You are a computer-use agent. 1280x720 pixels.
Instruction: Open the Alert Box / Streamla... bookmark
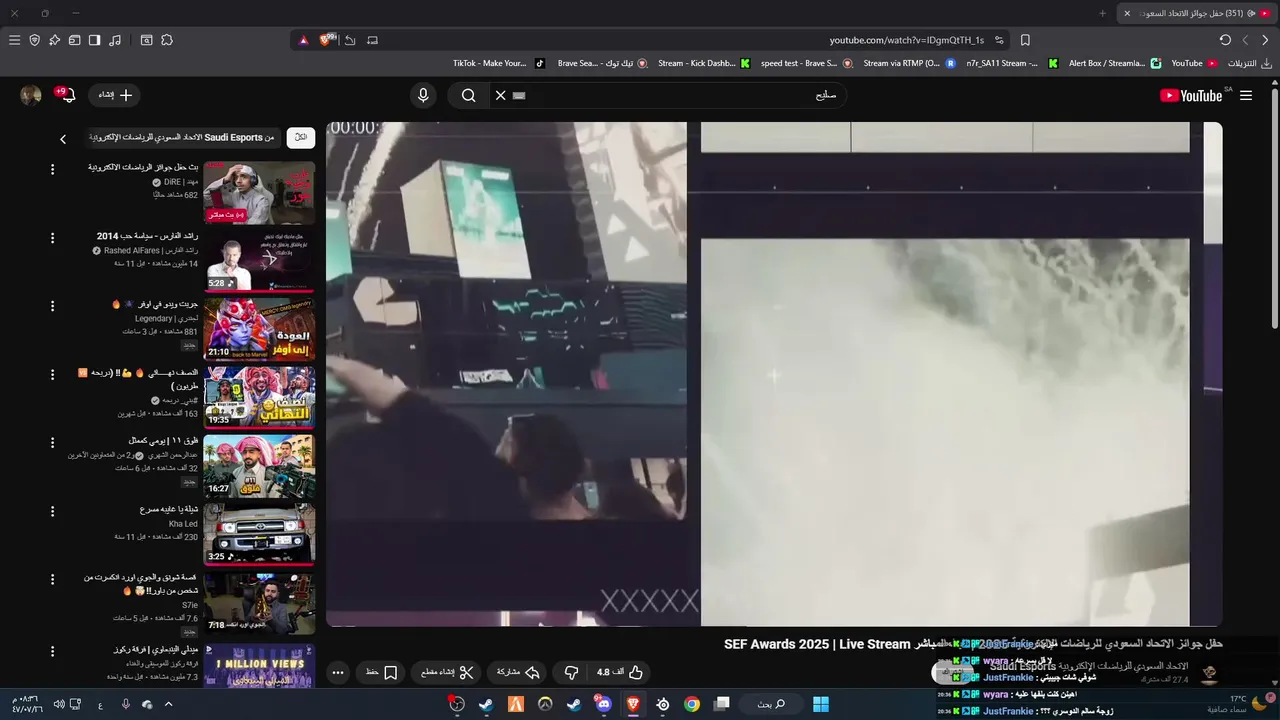tap(1115, 63)
